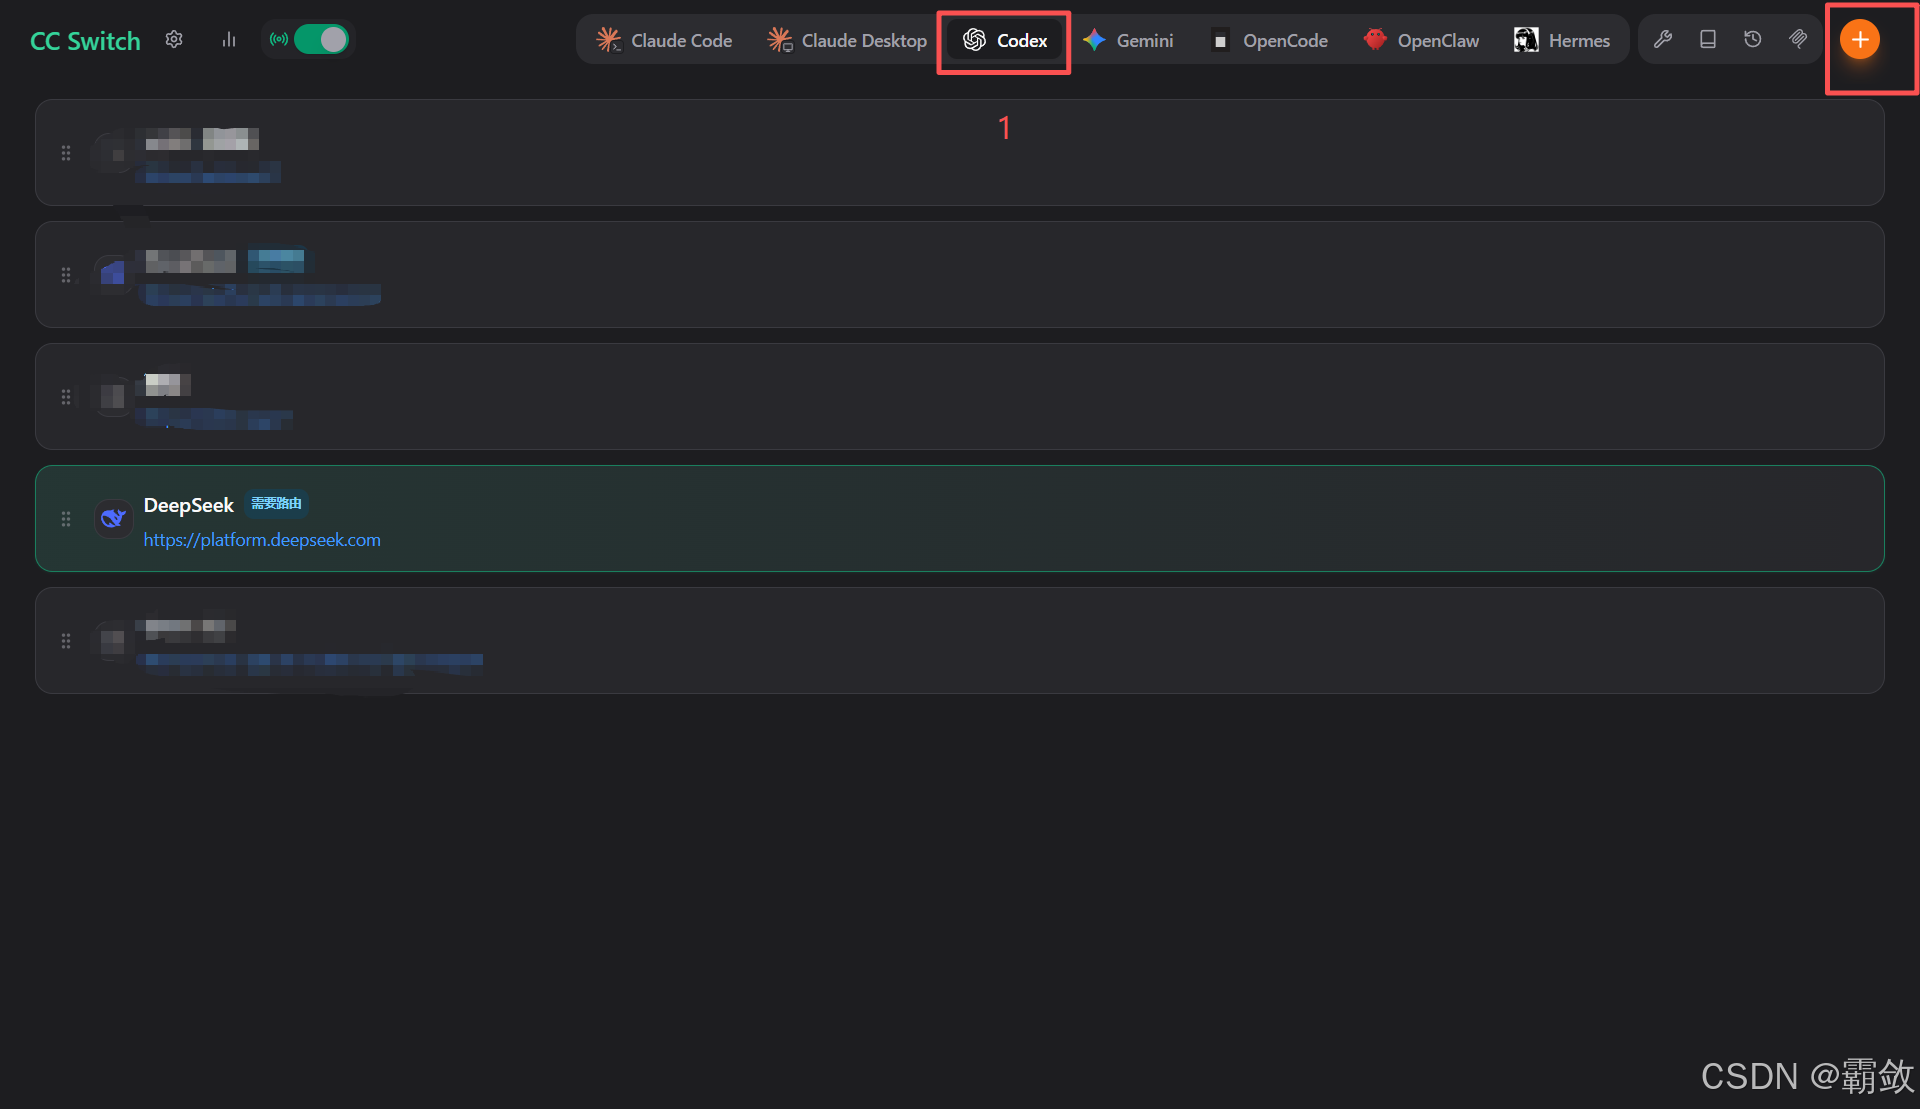Click the drag handle of the card directly above DeepSeek
The height and width of the screenshot is (1109, 1920).
(x=66, y=397)
